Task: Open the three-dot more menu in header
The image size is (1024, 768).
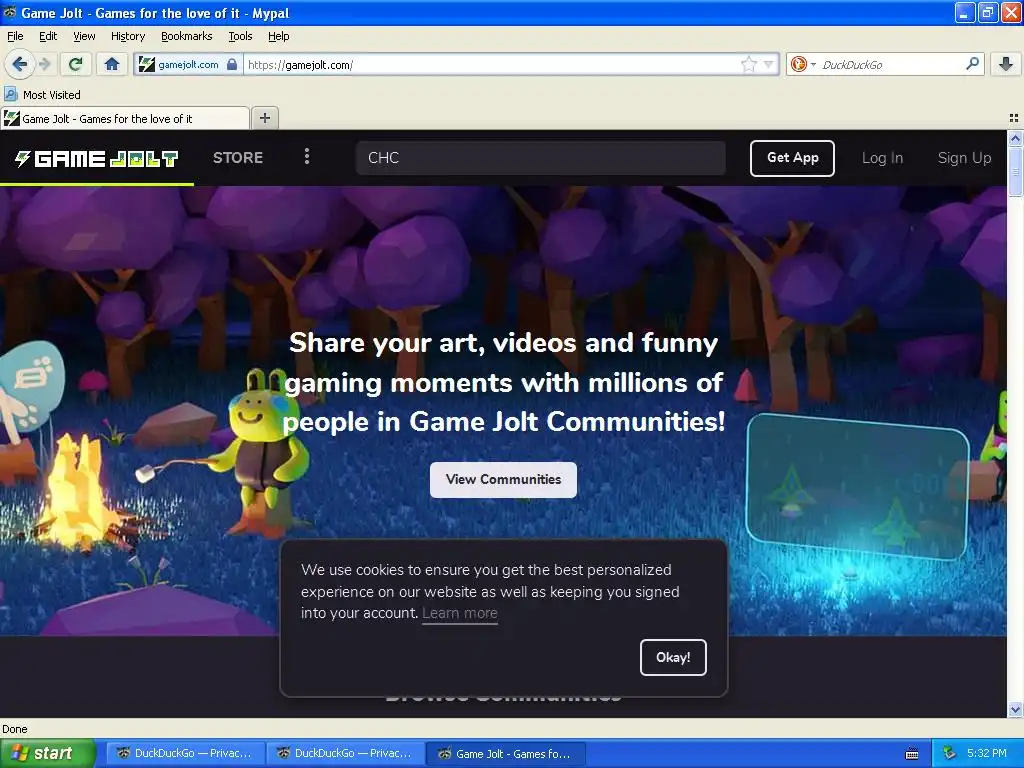Action: (306, 157)
